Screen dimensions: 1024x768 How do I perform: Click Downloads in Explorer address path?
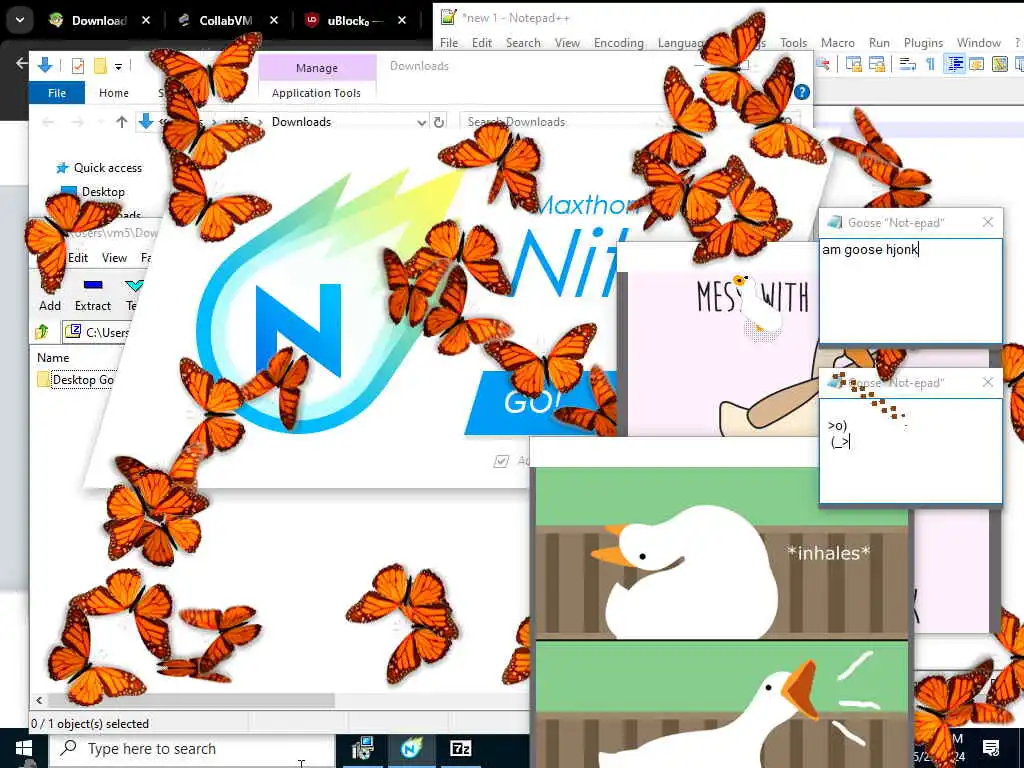[301, 121]
